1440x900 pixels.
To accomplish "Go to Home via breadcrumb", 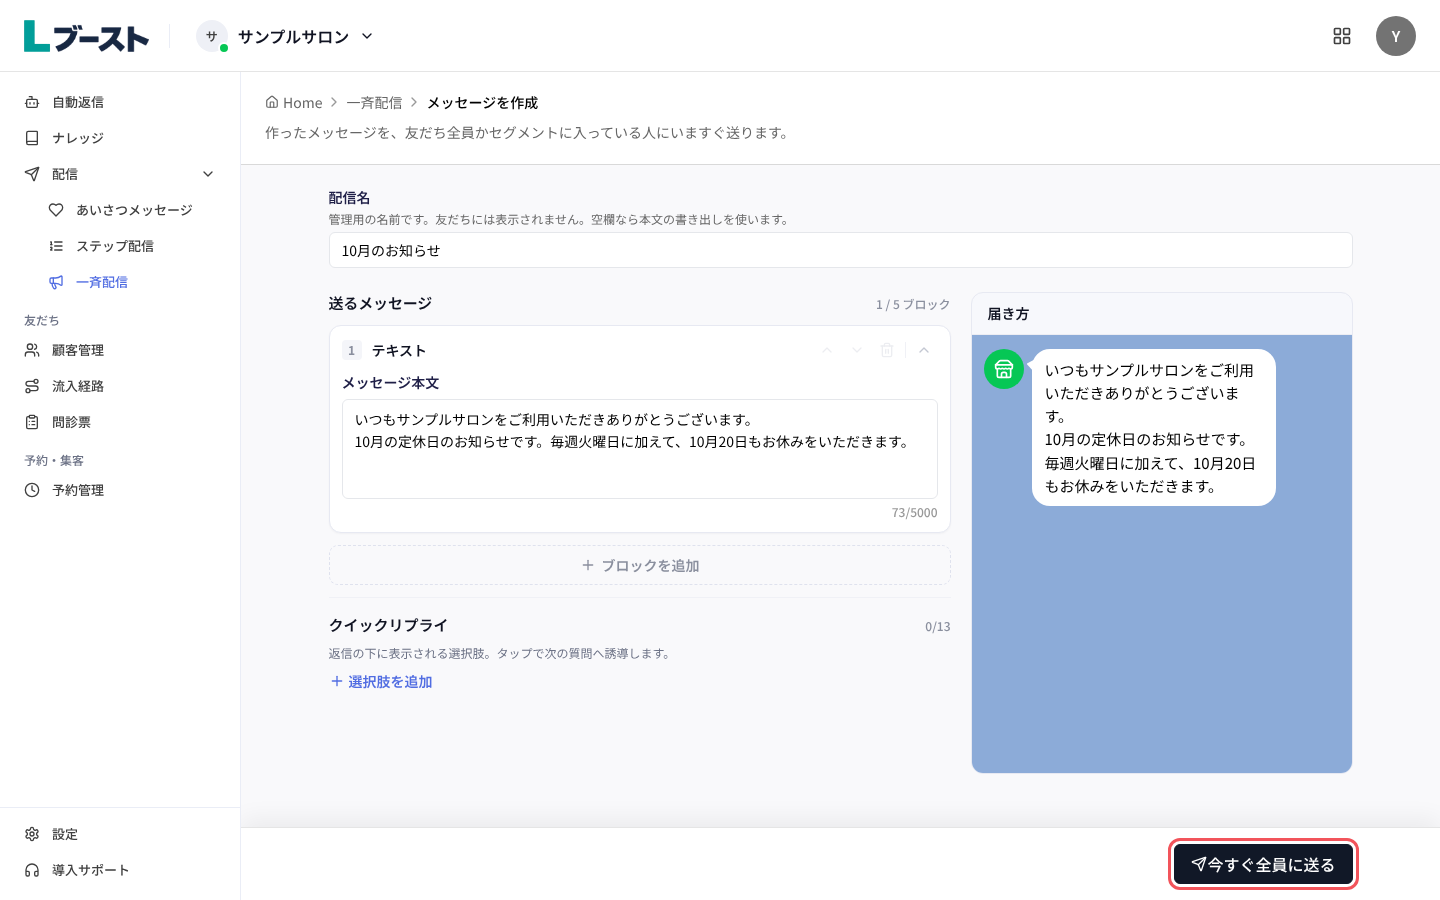I will point(294,103).
